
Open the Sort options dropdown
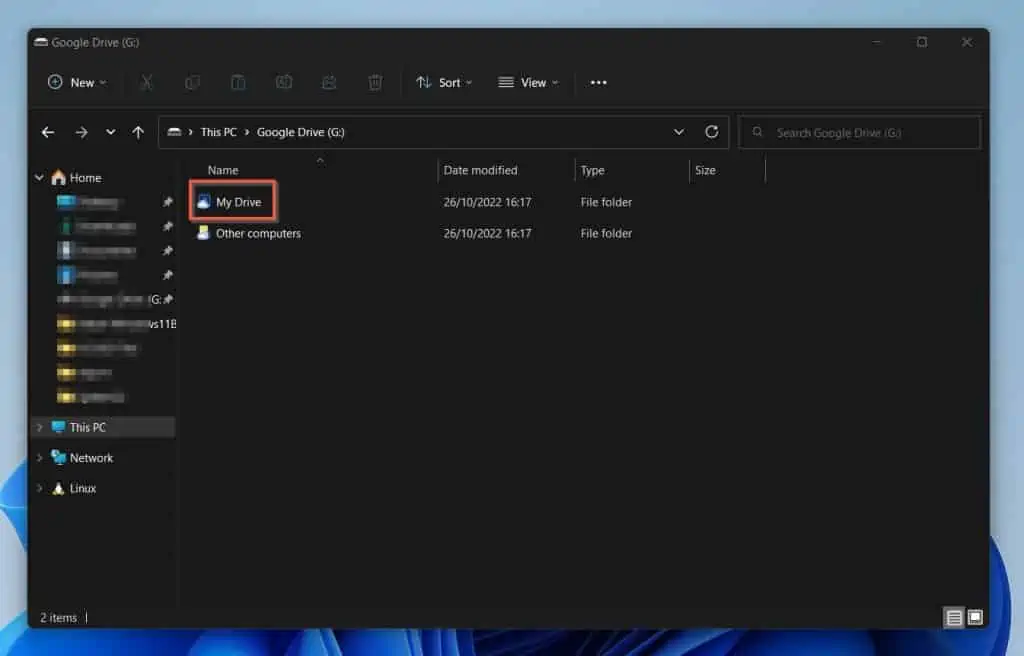click(444, 82)
